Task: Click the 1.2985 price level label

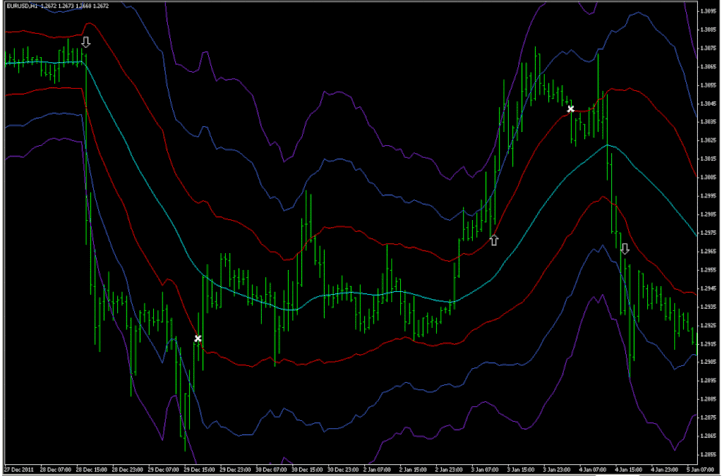Action: click(x=709, y=214)
